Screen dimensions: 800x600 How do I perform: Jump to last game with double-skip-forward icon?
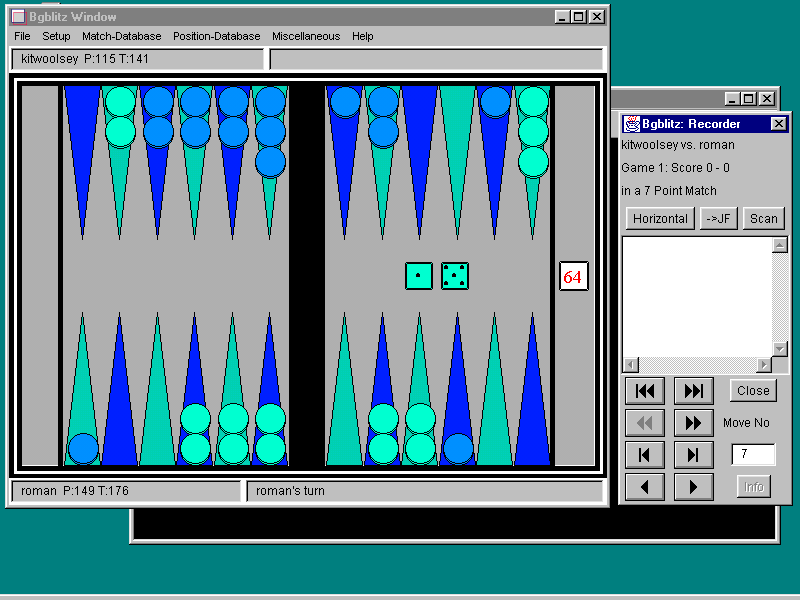pos(693,391)
